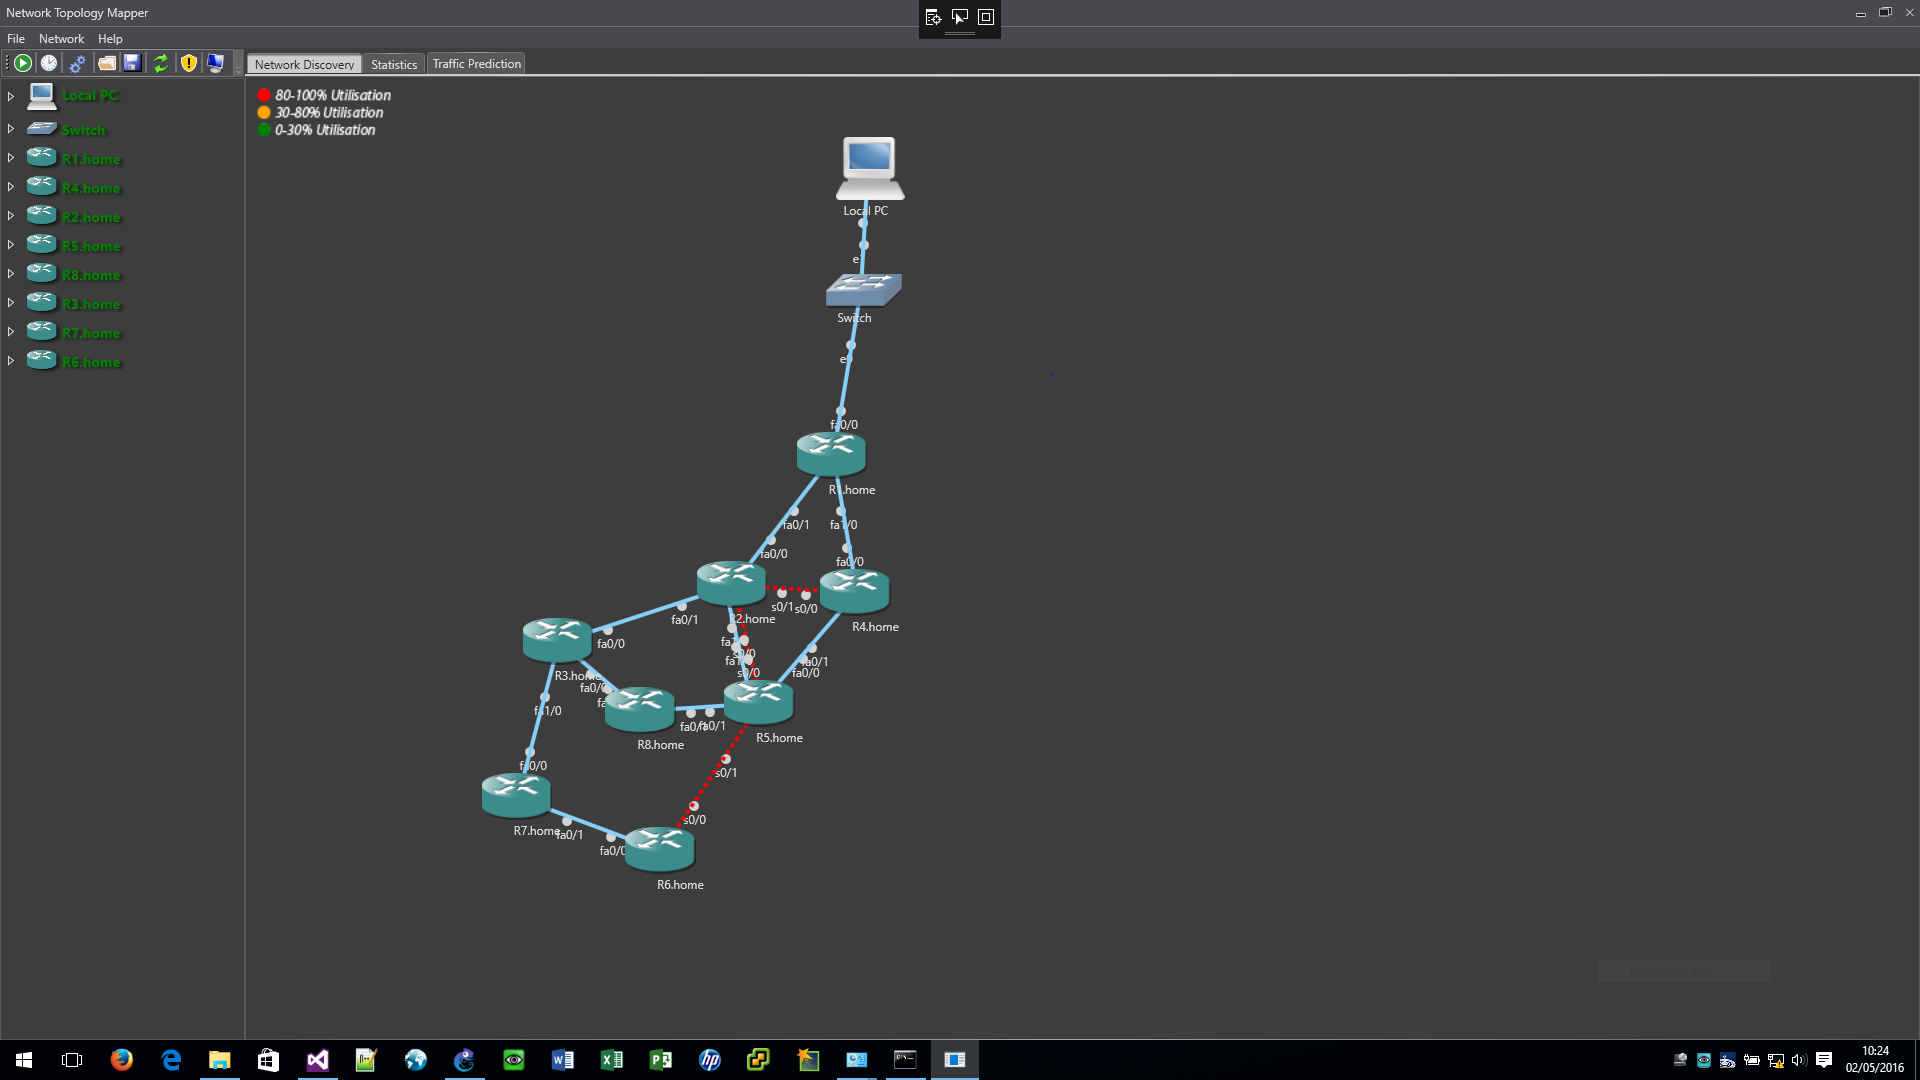Select R5.home in the device tree
This screenshot has width=1920, height=1080.
click(x=91, y=246)
